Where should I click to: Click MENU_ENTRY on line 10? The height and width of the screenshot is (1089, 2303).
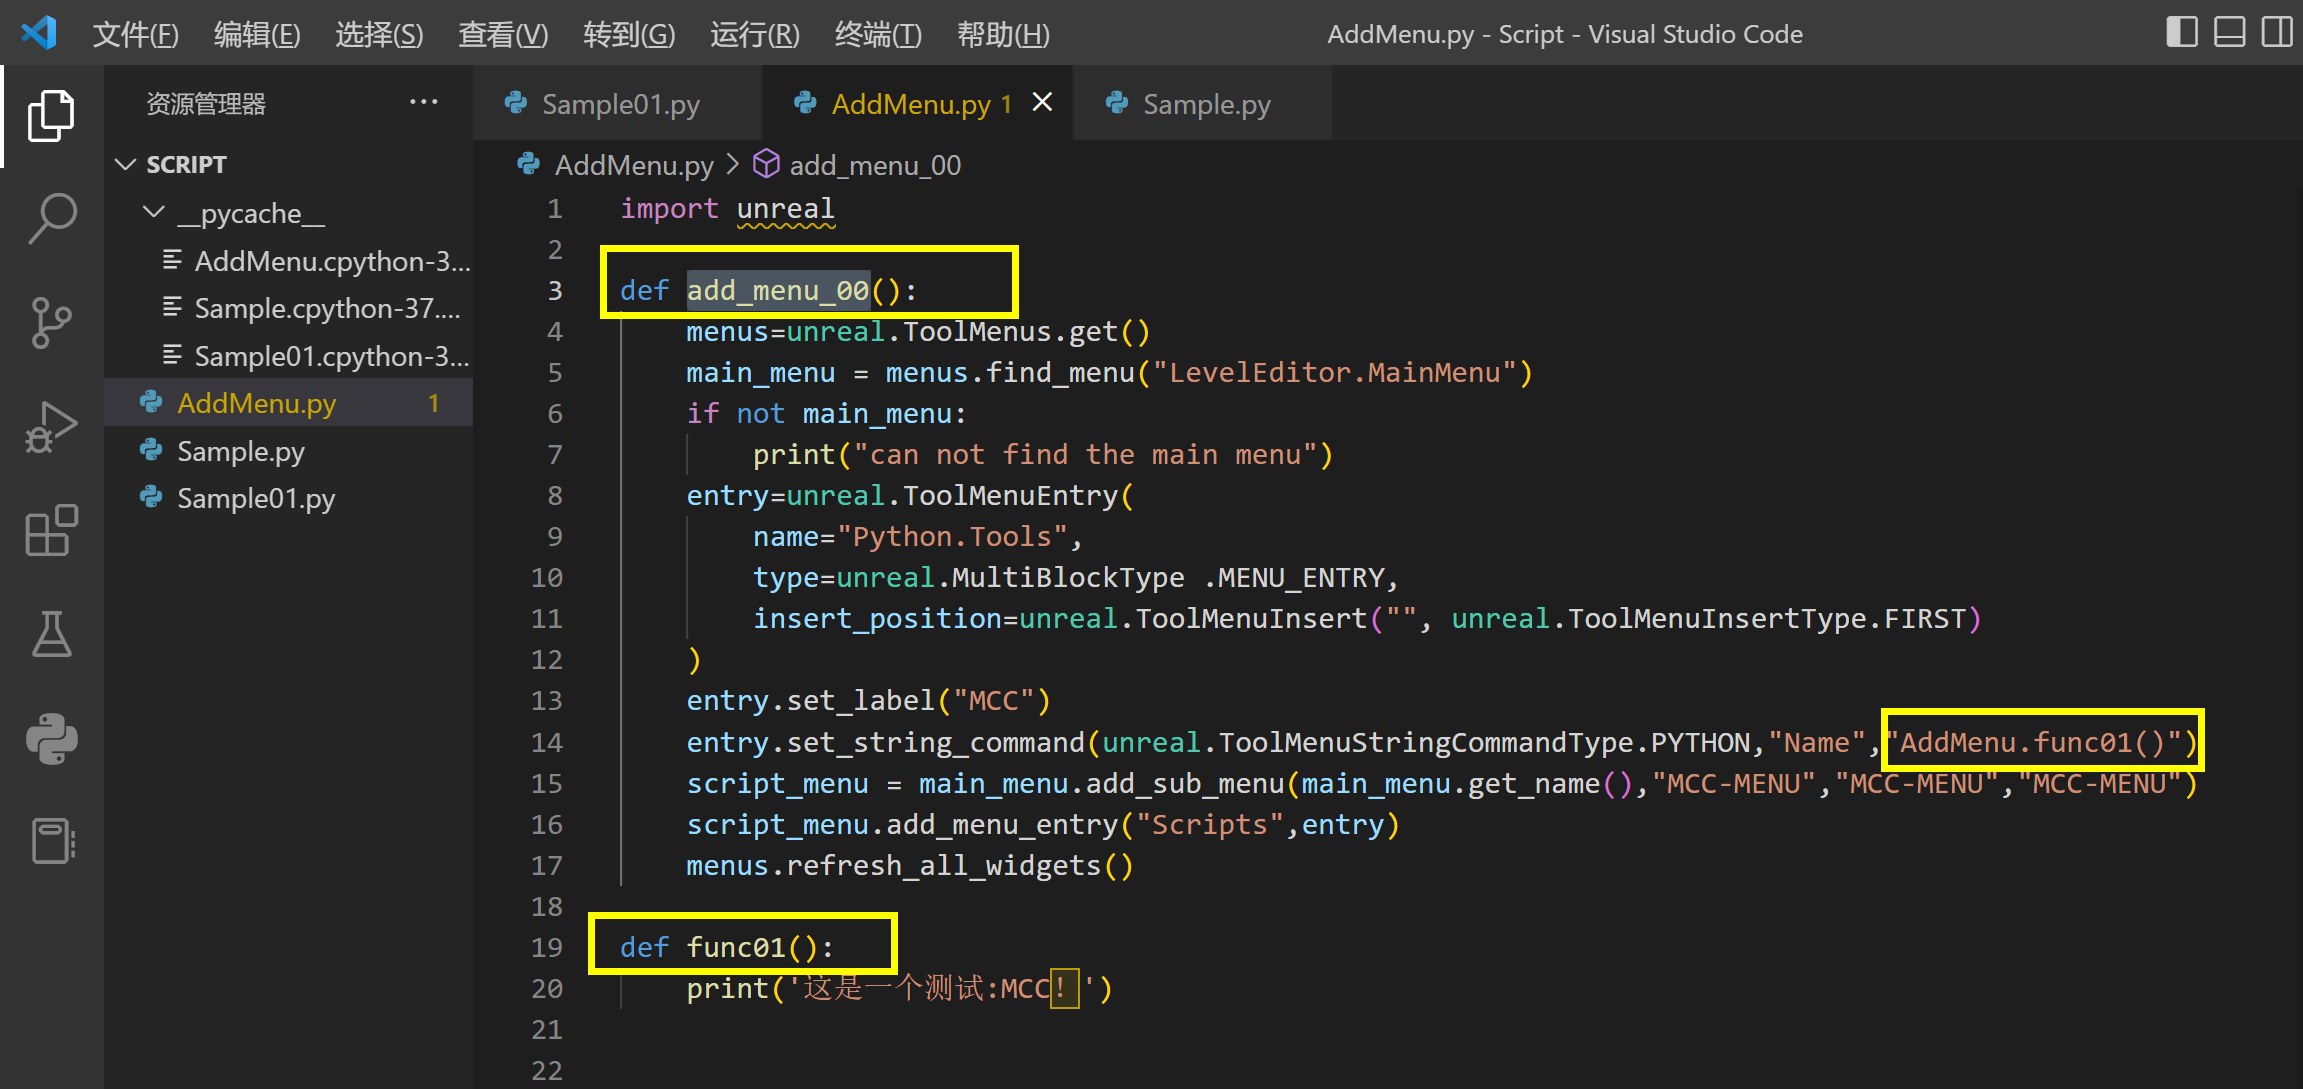point(1301,578)
